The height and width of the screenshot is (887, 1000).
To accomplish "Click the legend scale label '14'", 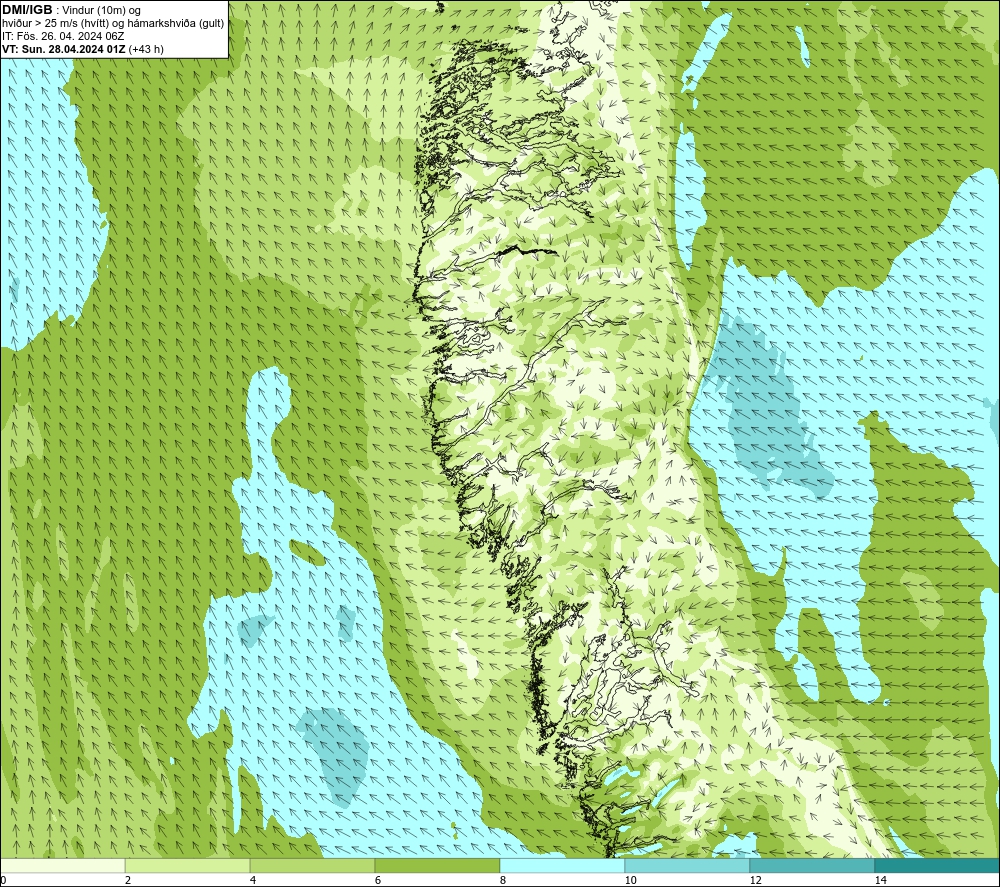I will tap(880, 880).
